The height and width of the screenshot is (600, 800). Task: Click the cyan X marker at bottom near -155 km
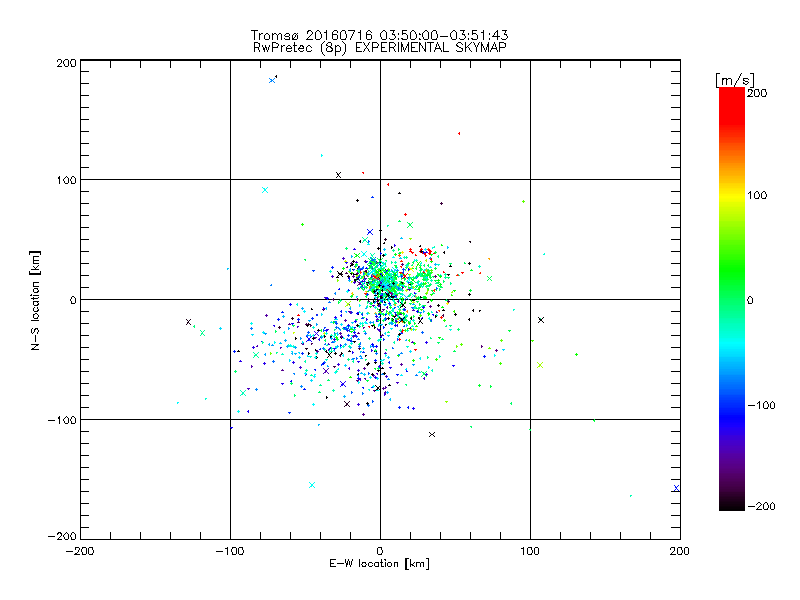(312, 485)
